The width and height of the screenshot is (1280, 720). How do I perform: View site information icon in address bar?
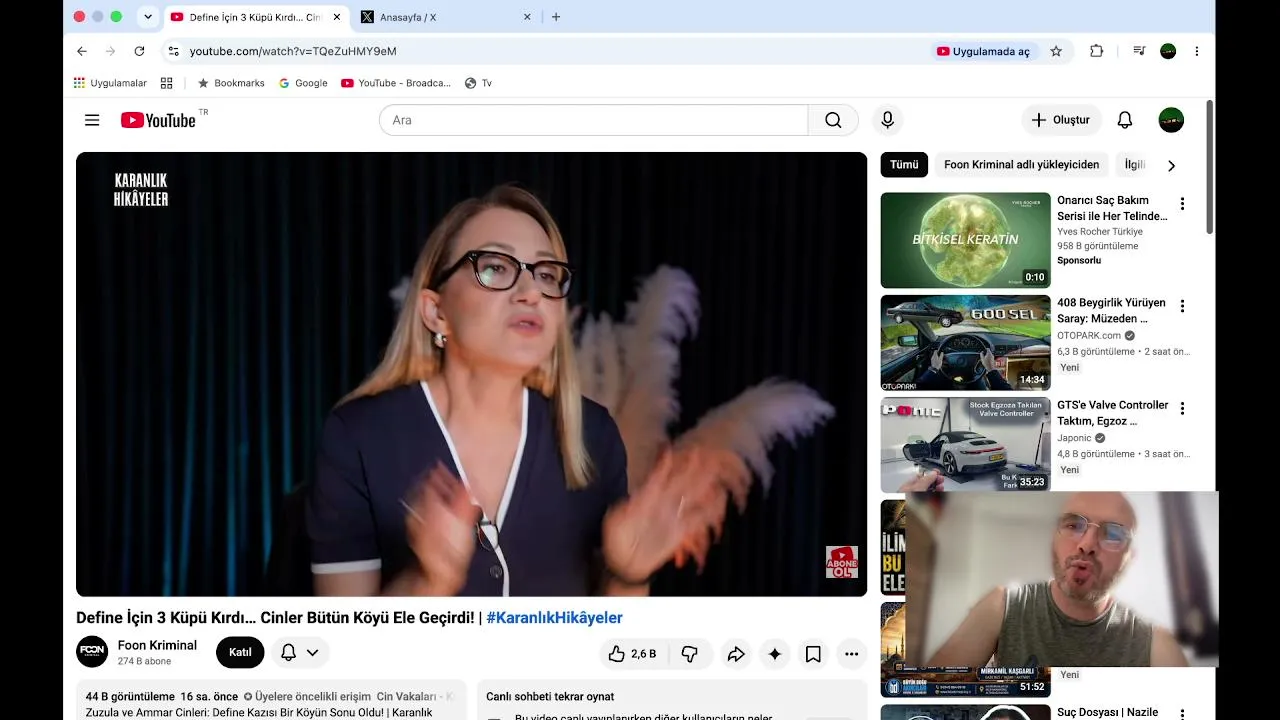(x=174, y=51)
